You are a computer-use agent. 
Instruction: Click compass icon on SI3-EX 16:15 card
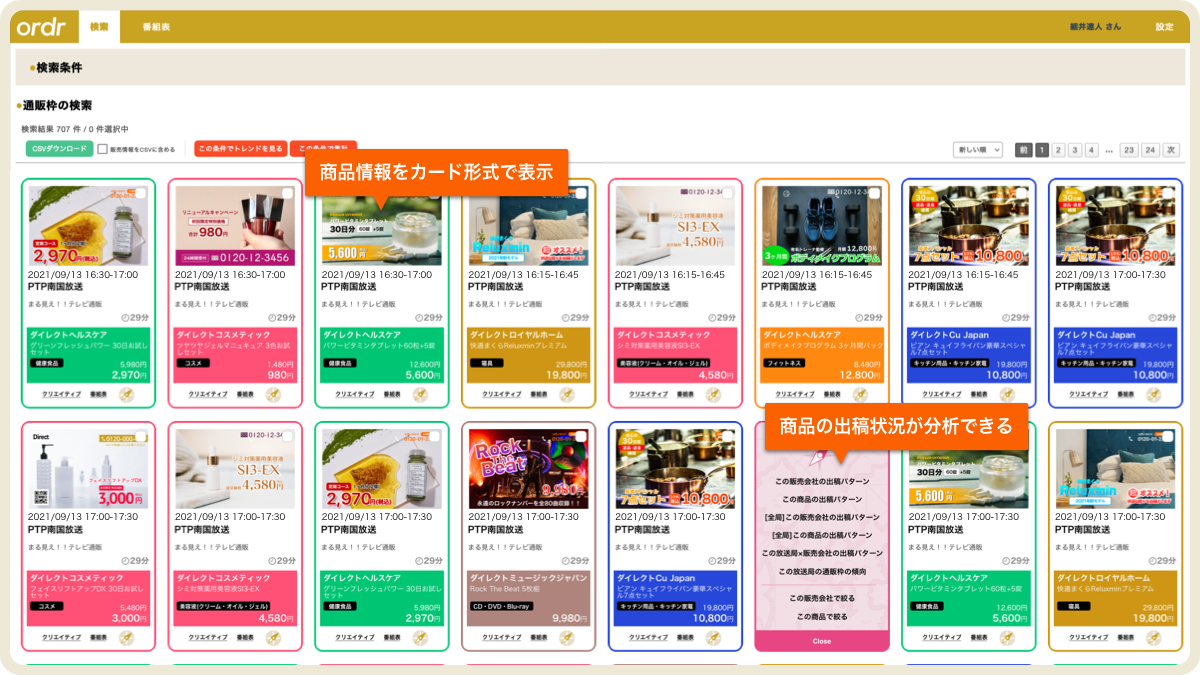tap(712, 395)
